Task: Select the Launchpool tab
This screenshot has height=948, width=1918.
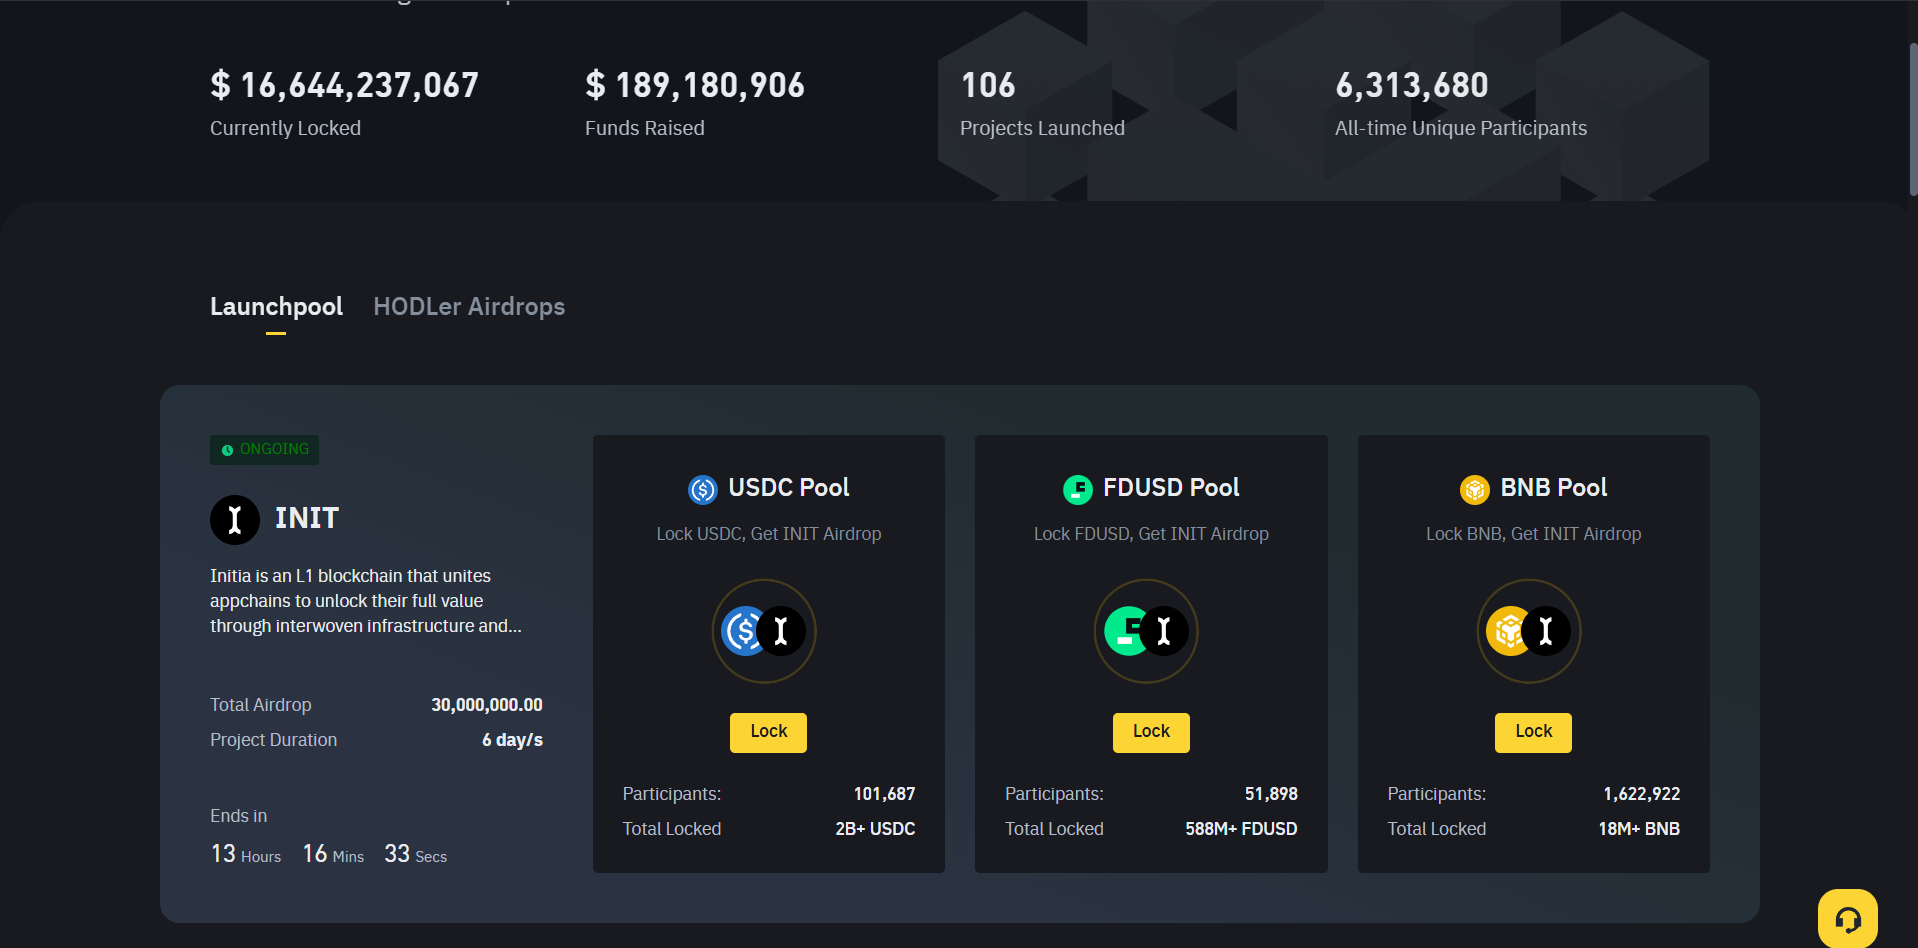Action: point(276,307)
